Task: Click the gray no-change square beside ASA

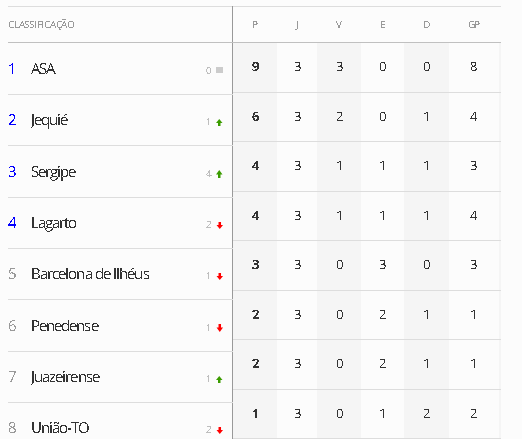Action: [x=219, y=70]
